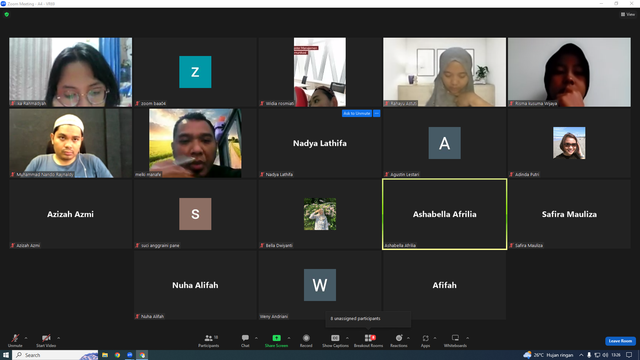Open audio options arrow next to Unmute
The image size is (640, 360).
click(x=26, y=338)
